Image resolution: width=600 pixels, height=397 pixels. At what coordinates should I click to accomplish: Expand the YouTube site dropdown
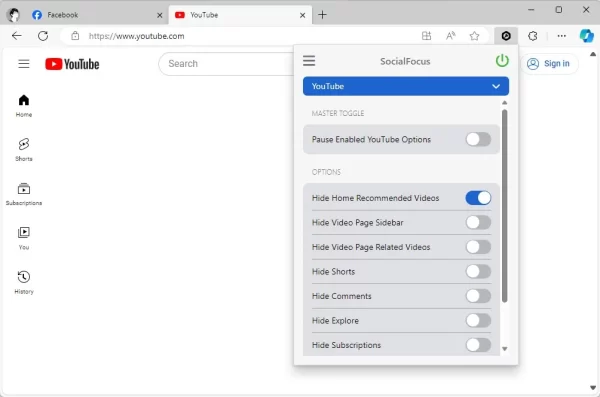406,86
